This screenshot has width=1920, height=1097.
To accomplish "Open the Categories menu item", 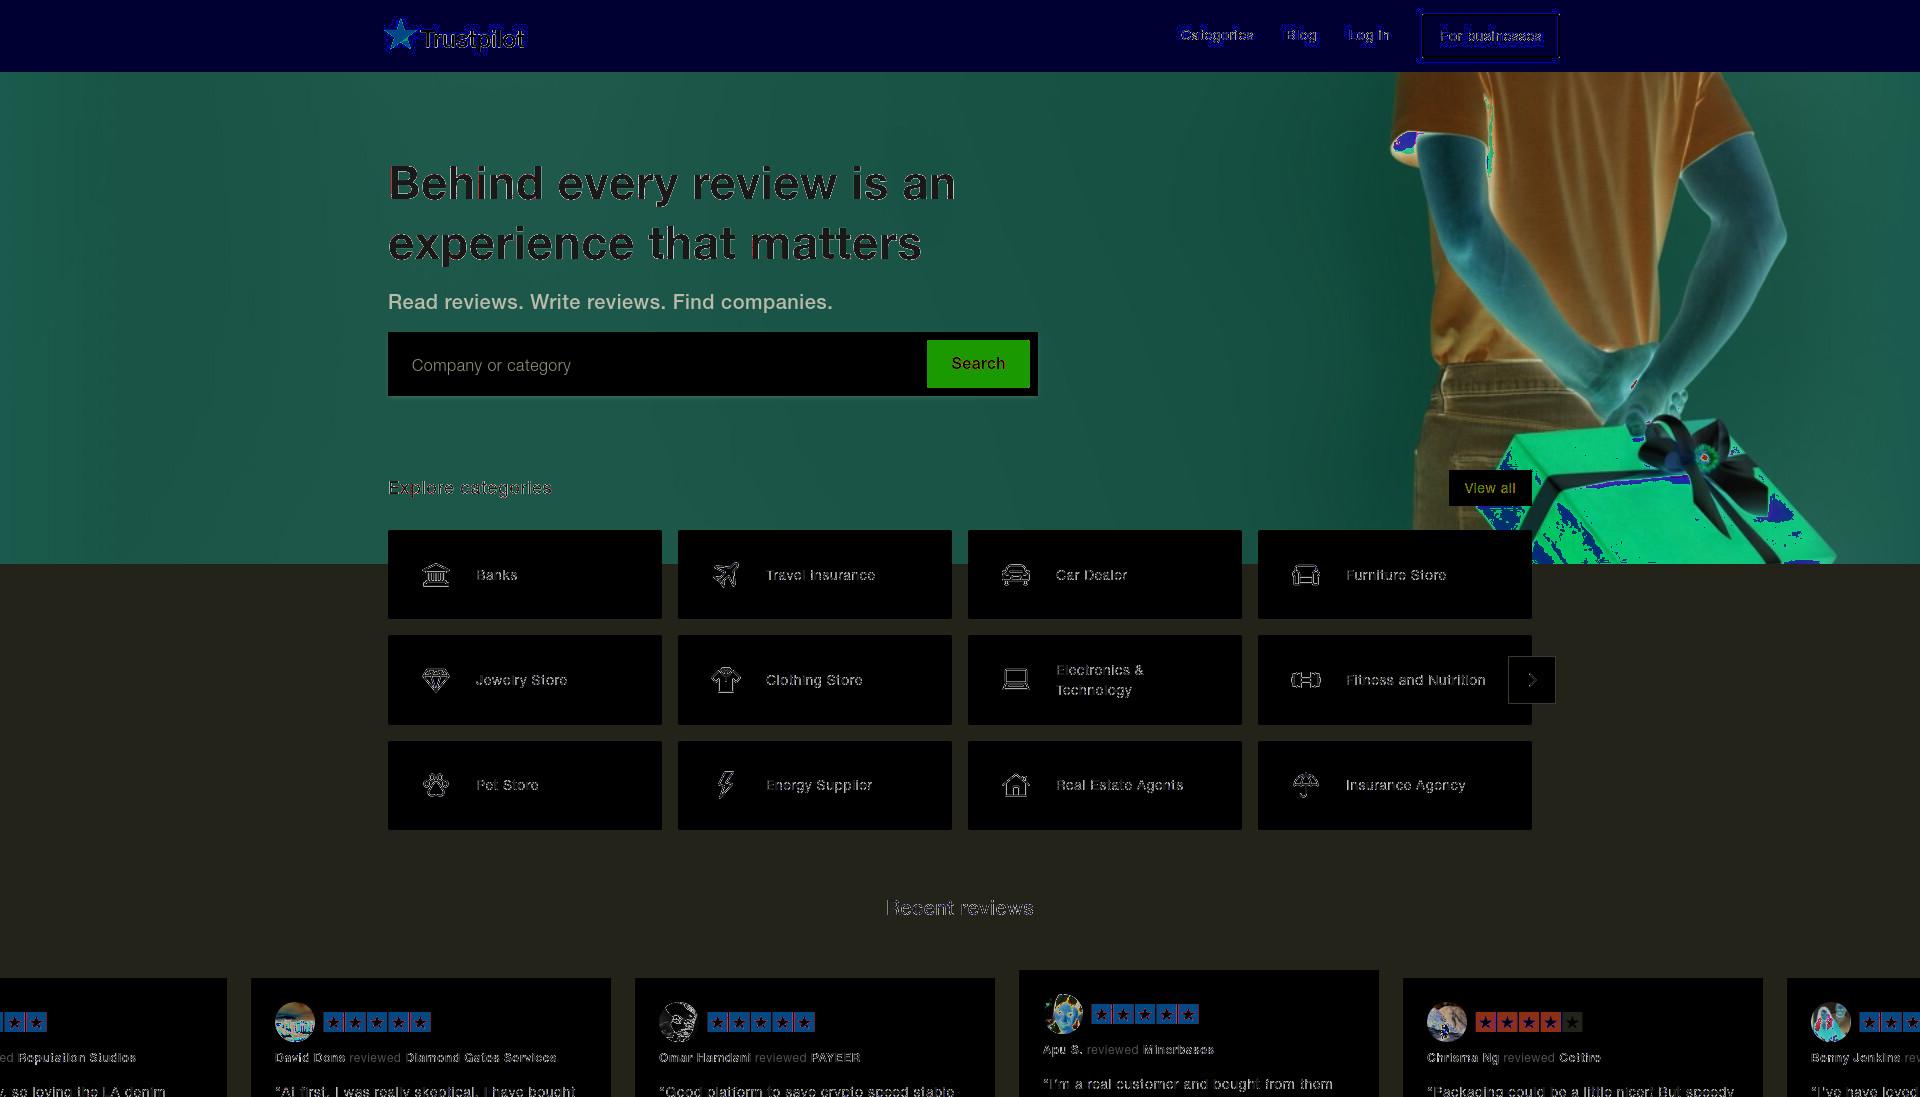I will coord(1216,35).
